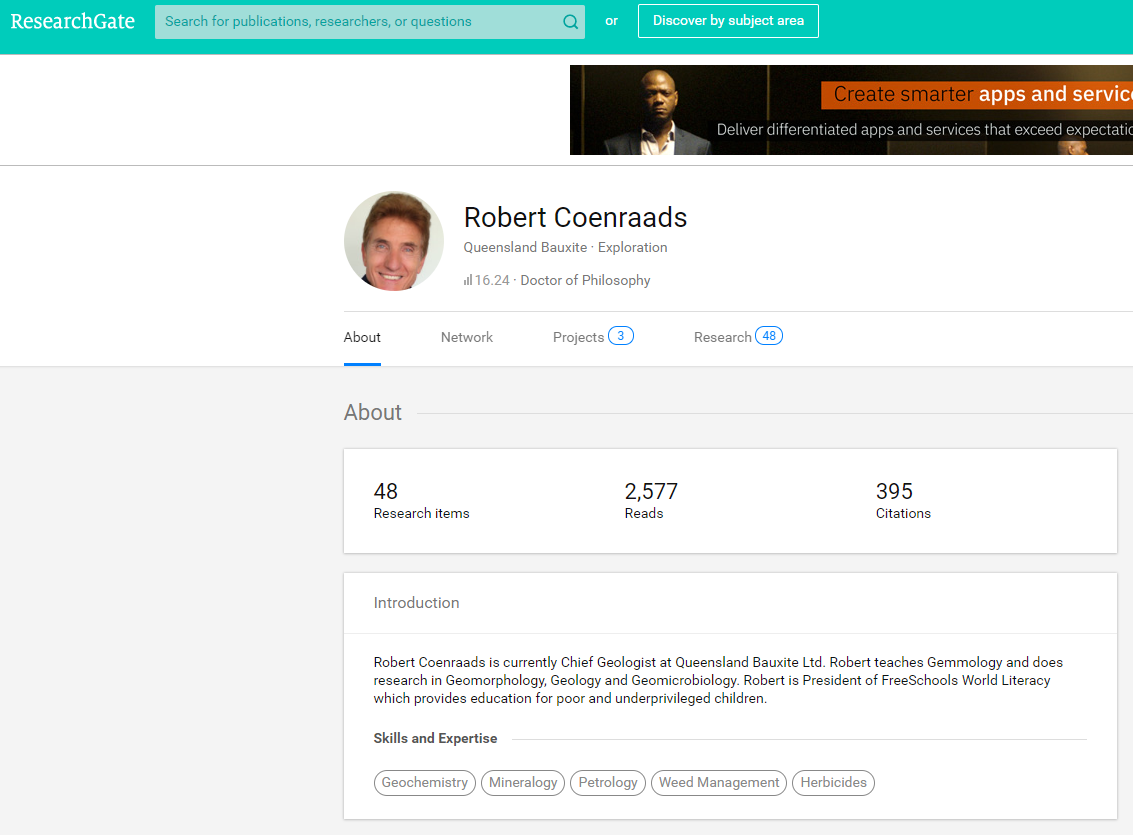1133x835 pixels.
Task: Click the 395 Citations stat
Action: click(903, 501)
